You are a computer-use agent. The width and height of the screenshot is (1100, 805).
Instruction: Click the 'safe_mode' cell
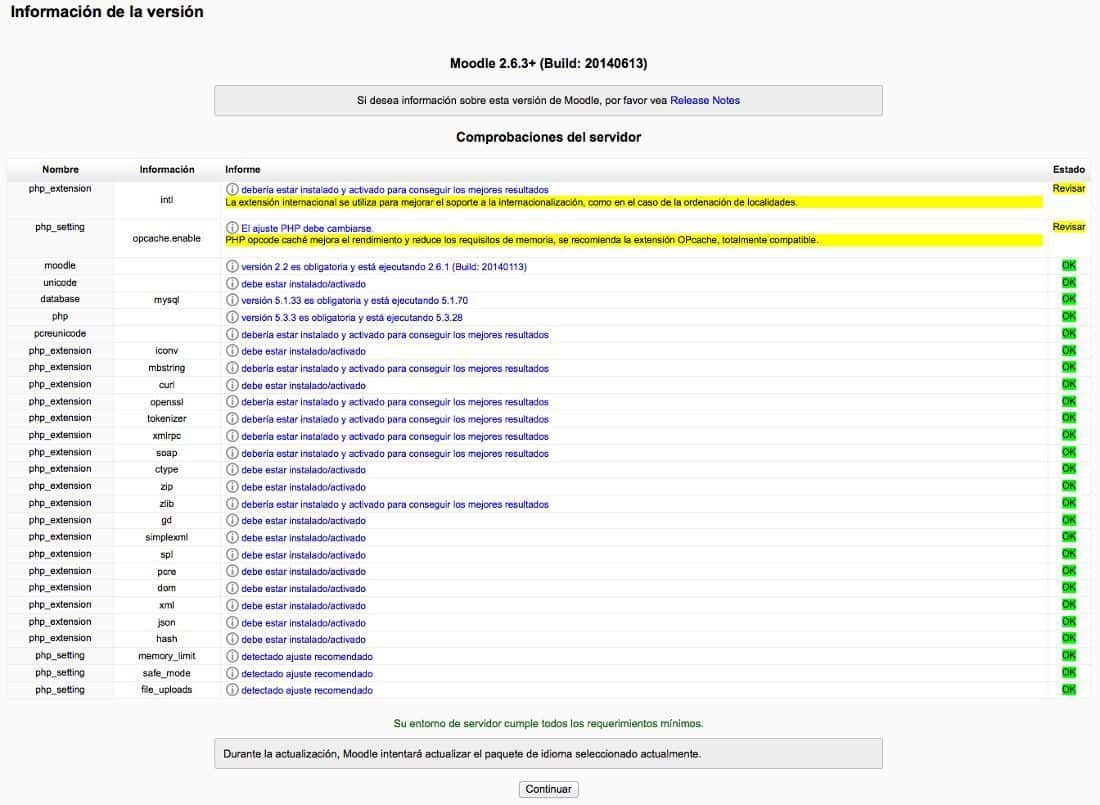[x=167, y=674]
